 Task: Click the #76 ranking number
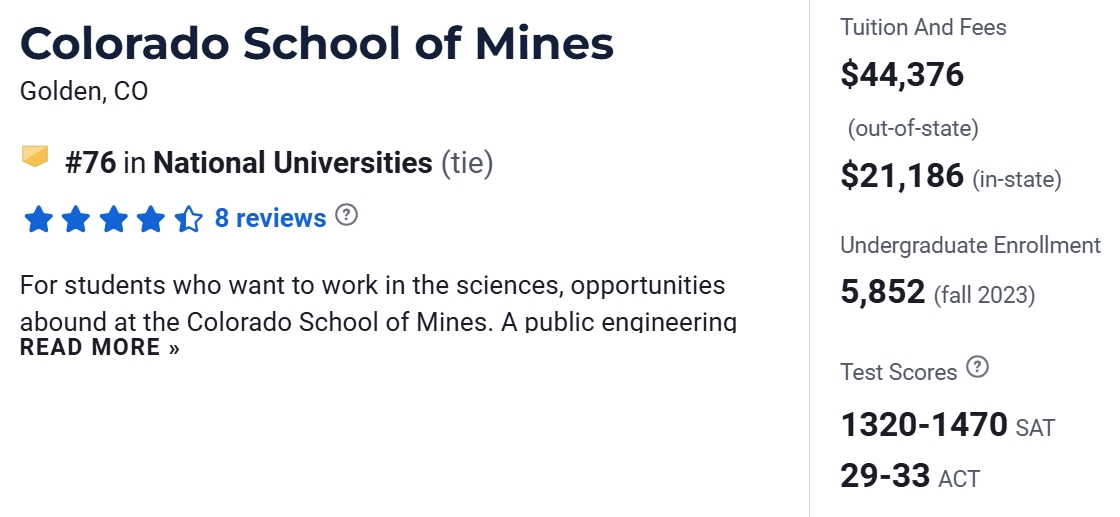click(x=90, y=162)
